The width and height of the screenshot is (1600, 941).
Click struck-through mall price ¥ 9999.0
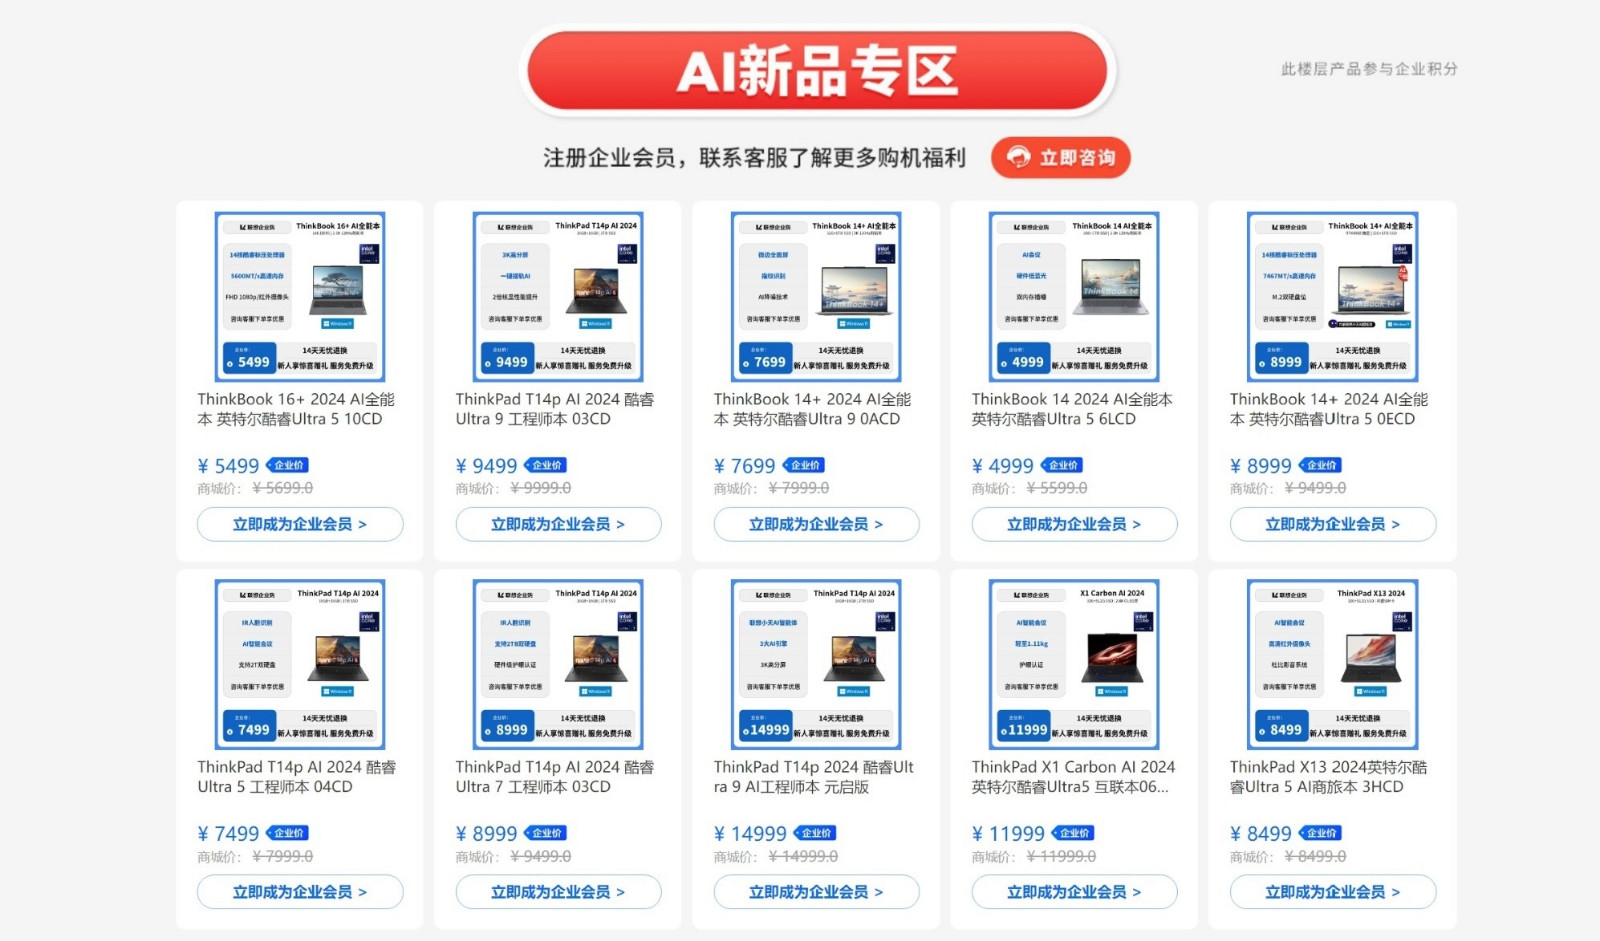tap(541, 488)
